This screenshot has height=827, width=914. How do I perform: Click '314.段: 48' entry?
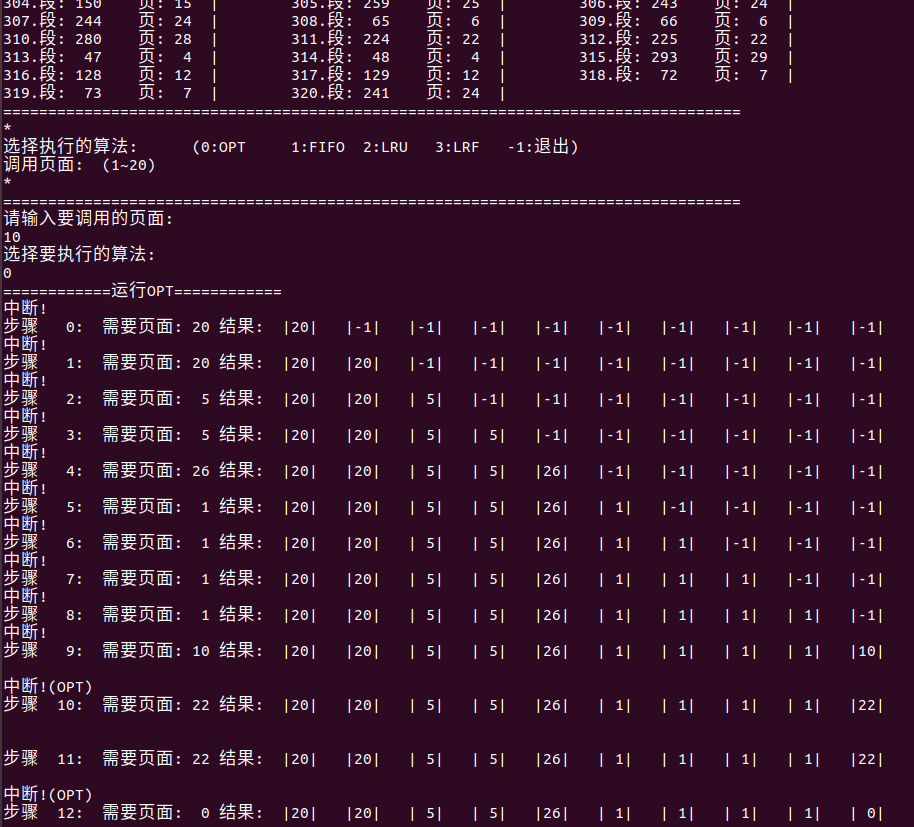[x=340, y=57]
